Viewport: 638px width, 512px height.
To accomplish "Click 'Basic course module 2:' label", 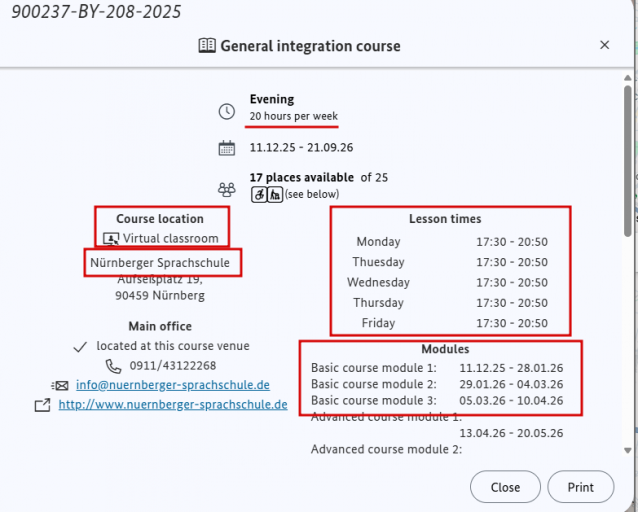I will [374, 384].
